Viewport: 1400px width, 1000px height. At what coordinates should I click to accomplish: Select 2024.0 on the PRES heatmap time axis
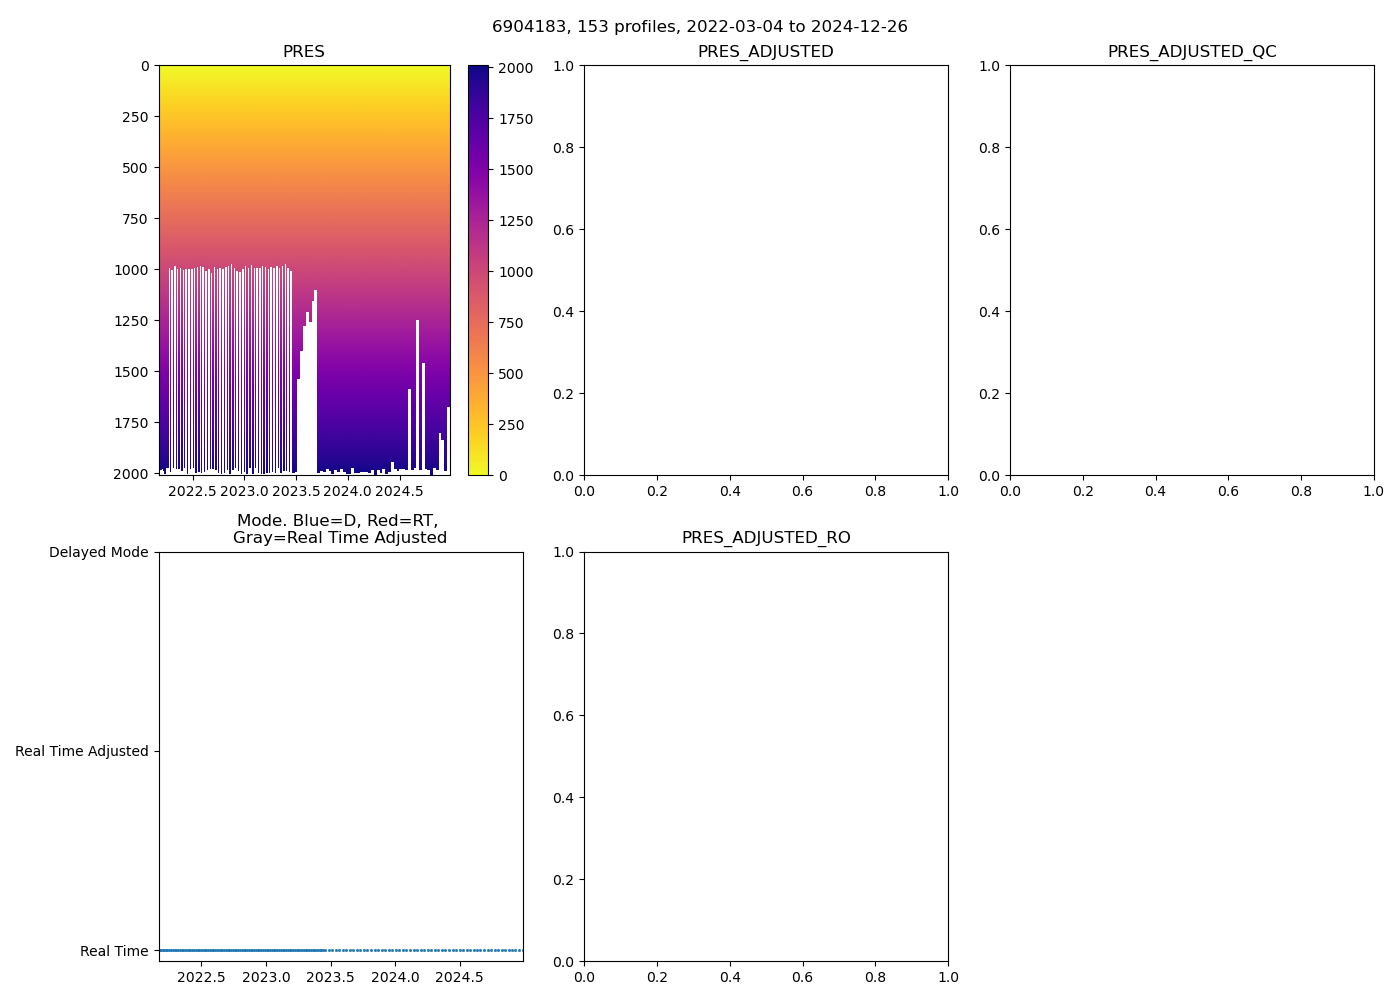tap(347, 492)
